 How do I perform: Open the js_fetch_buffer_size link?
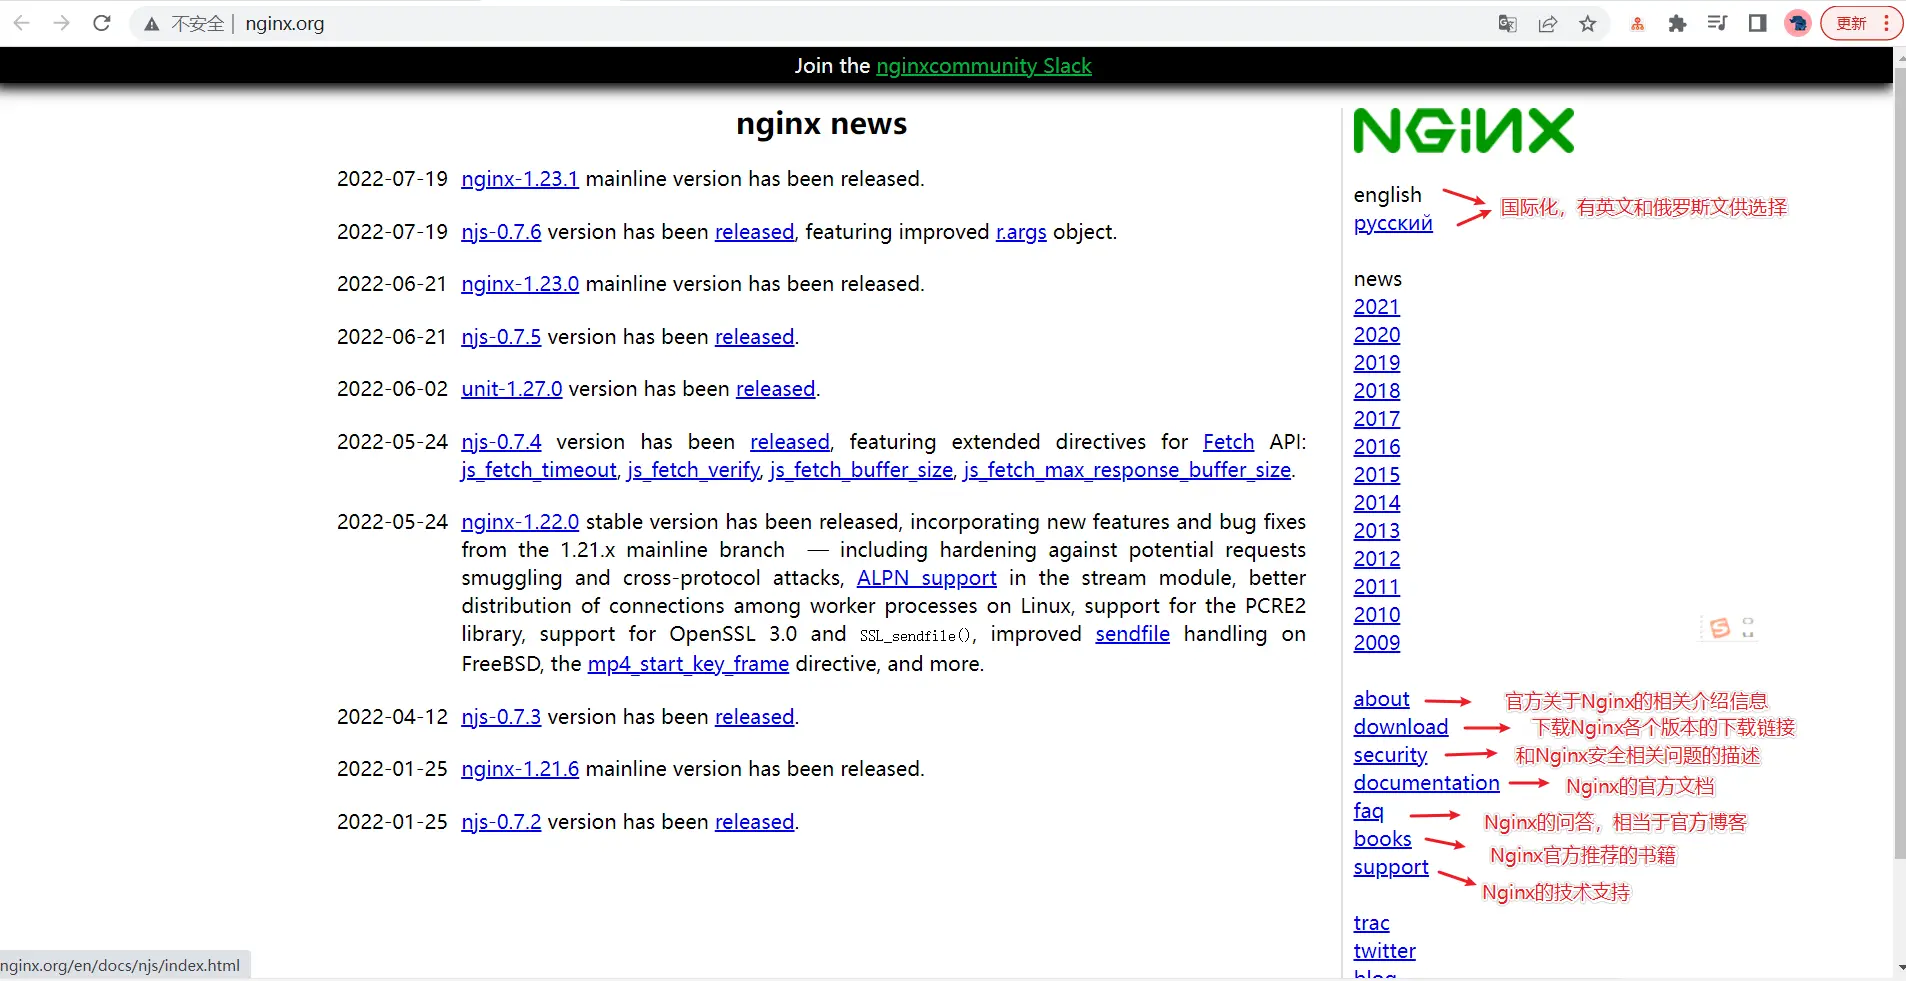861,470
